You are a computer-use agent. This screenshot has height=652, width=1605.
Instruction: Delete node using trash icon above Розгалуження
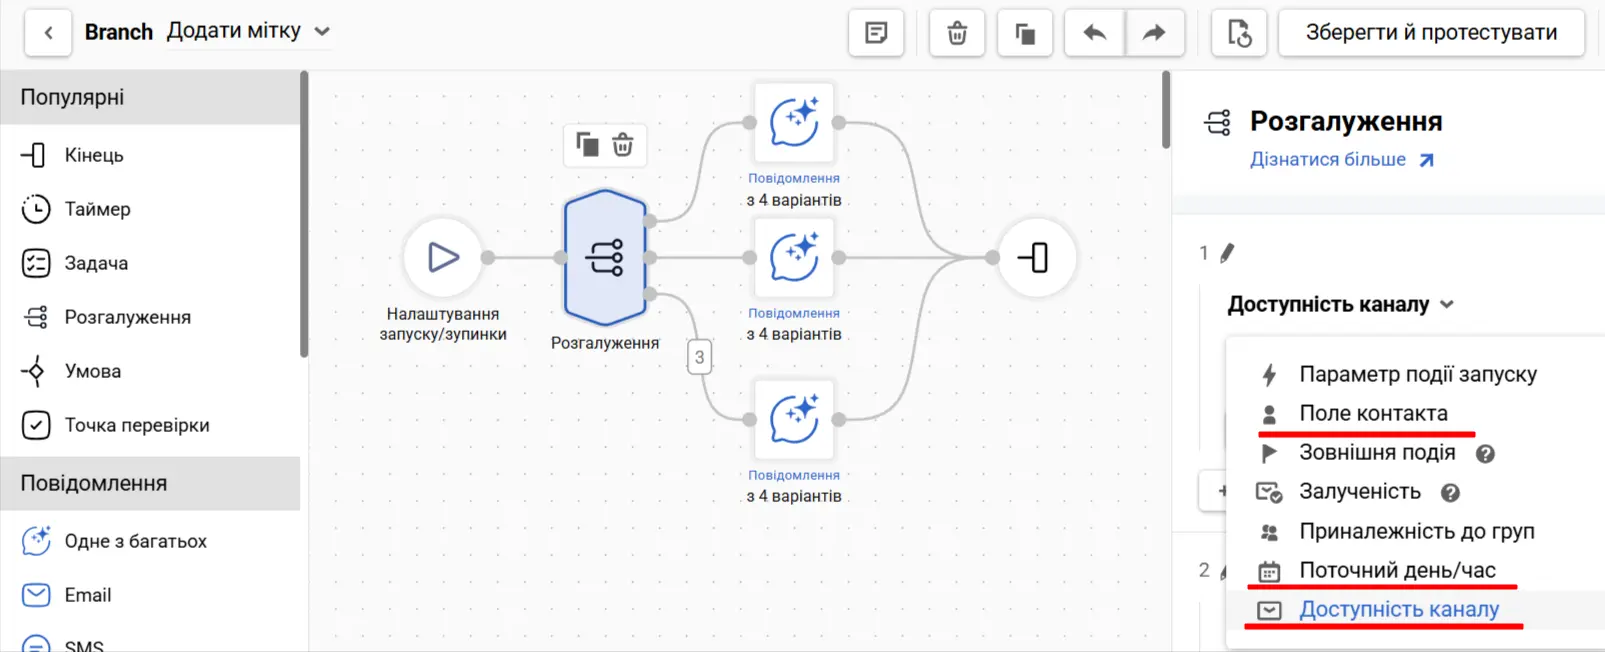click(x=623, y=145)
